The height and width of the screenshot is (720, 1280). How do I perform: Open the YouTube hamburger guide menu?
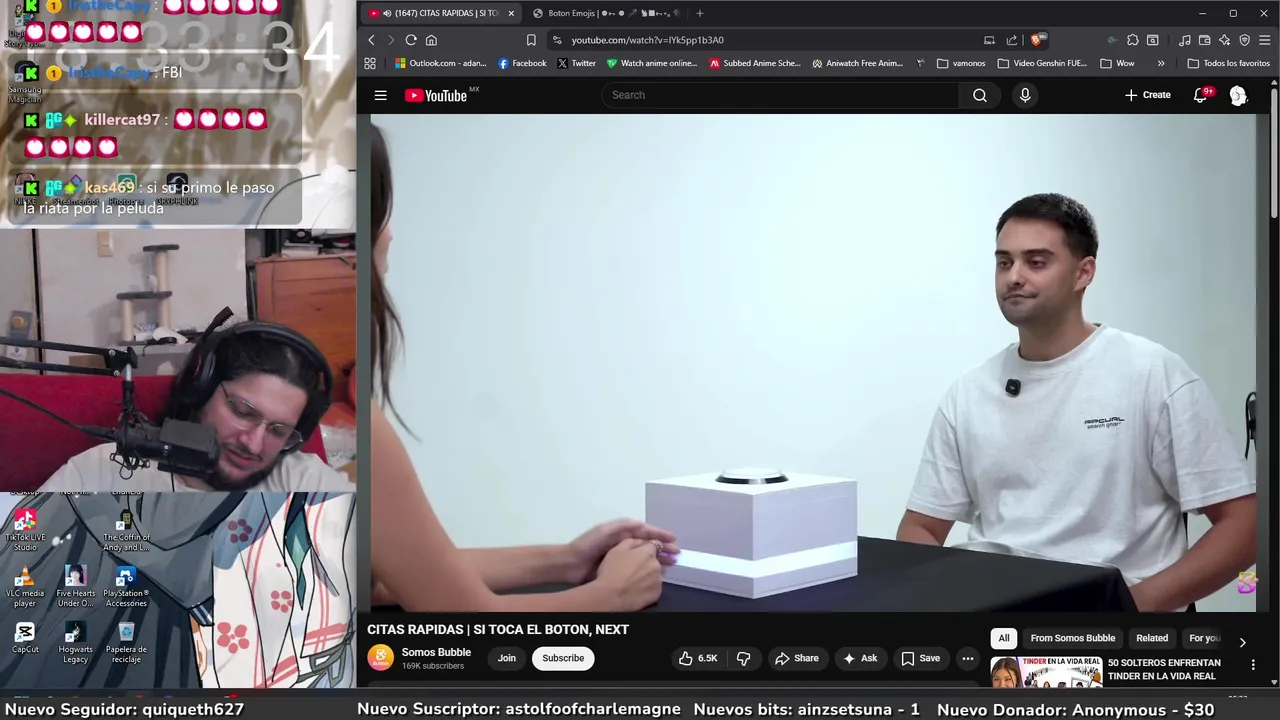[380, 95]
